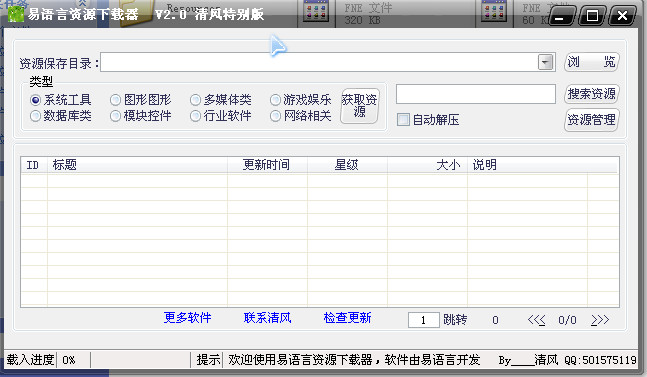Expand the 资源保存目录 dropdown arrow
This screenshot has height=377, width=647.
pyautogui.click(x=545, y=62)
